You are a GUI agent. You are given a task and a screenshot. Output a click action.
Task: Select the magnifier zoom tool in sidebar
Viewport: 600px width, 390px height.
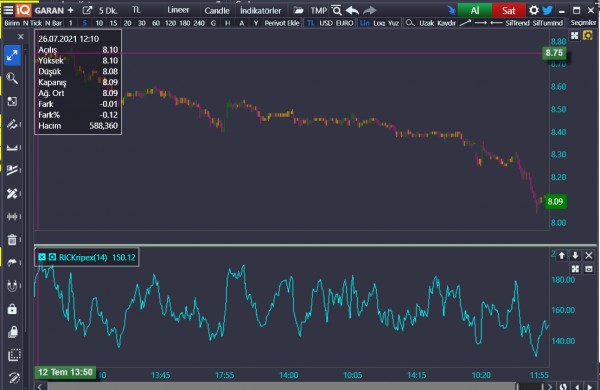[x=12, y=78]
